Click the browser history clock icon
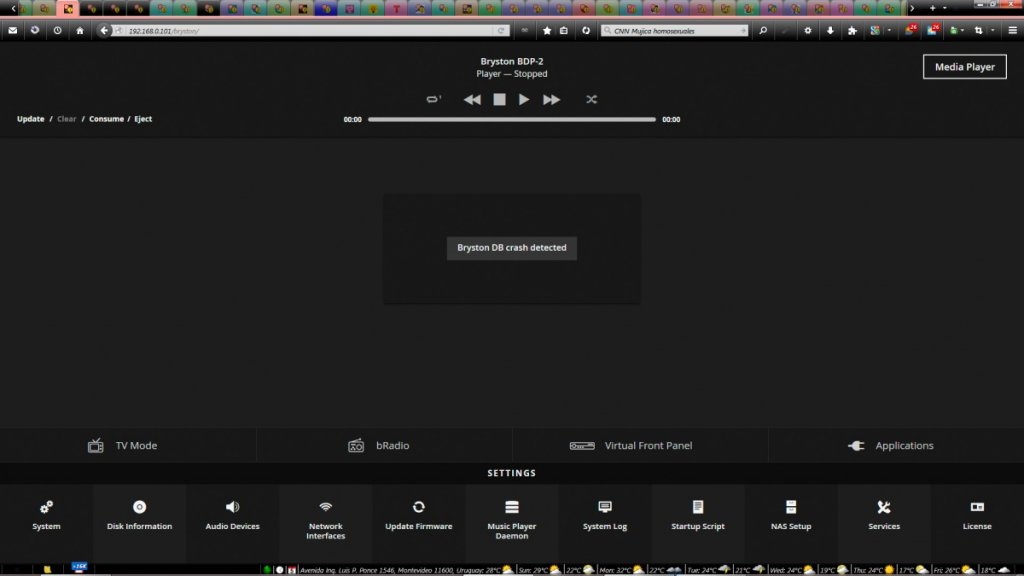Viewport: 1024px width, 576px height. [x=57, y=30]
